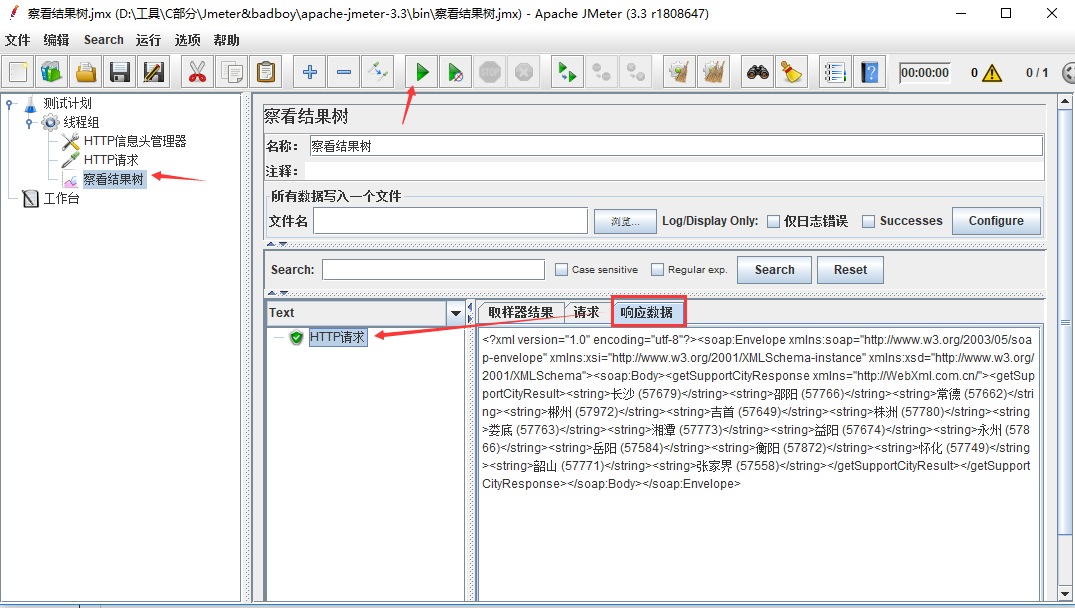Image resolution: width=1075 pixels, height=608 pixels.
Task: Click the Copy icon in toolbar
Action: click(x=232, y=72)
